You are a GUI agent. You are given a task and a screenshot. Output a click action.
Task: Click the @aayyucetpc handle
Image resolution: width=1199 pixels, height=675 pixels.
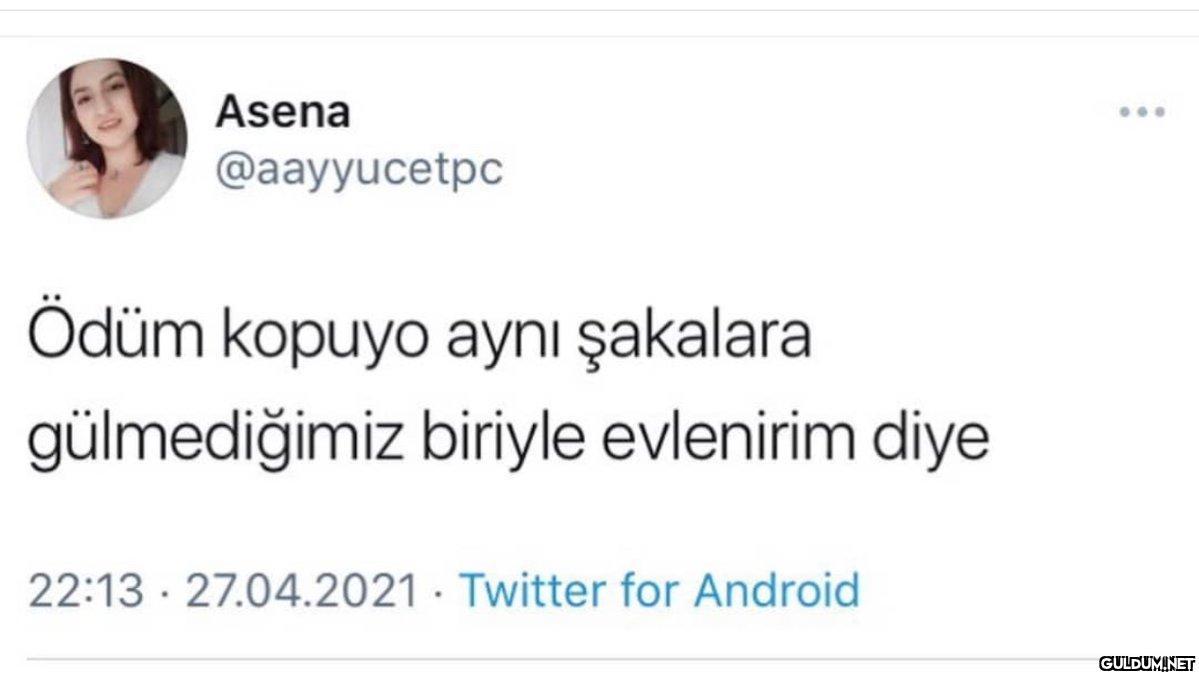(359, 170)
